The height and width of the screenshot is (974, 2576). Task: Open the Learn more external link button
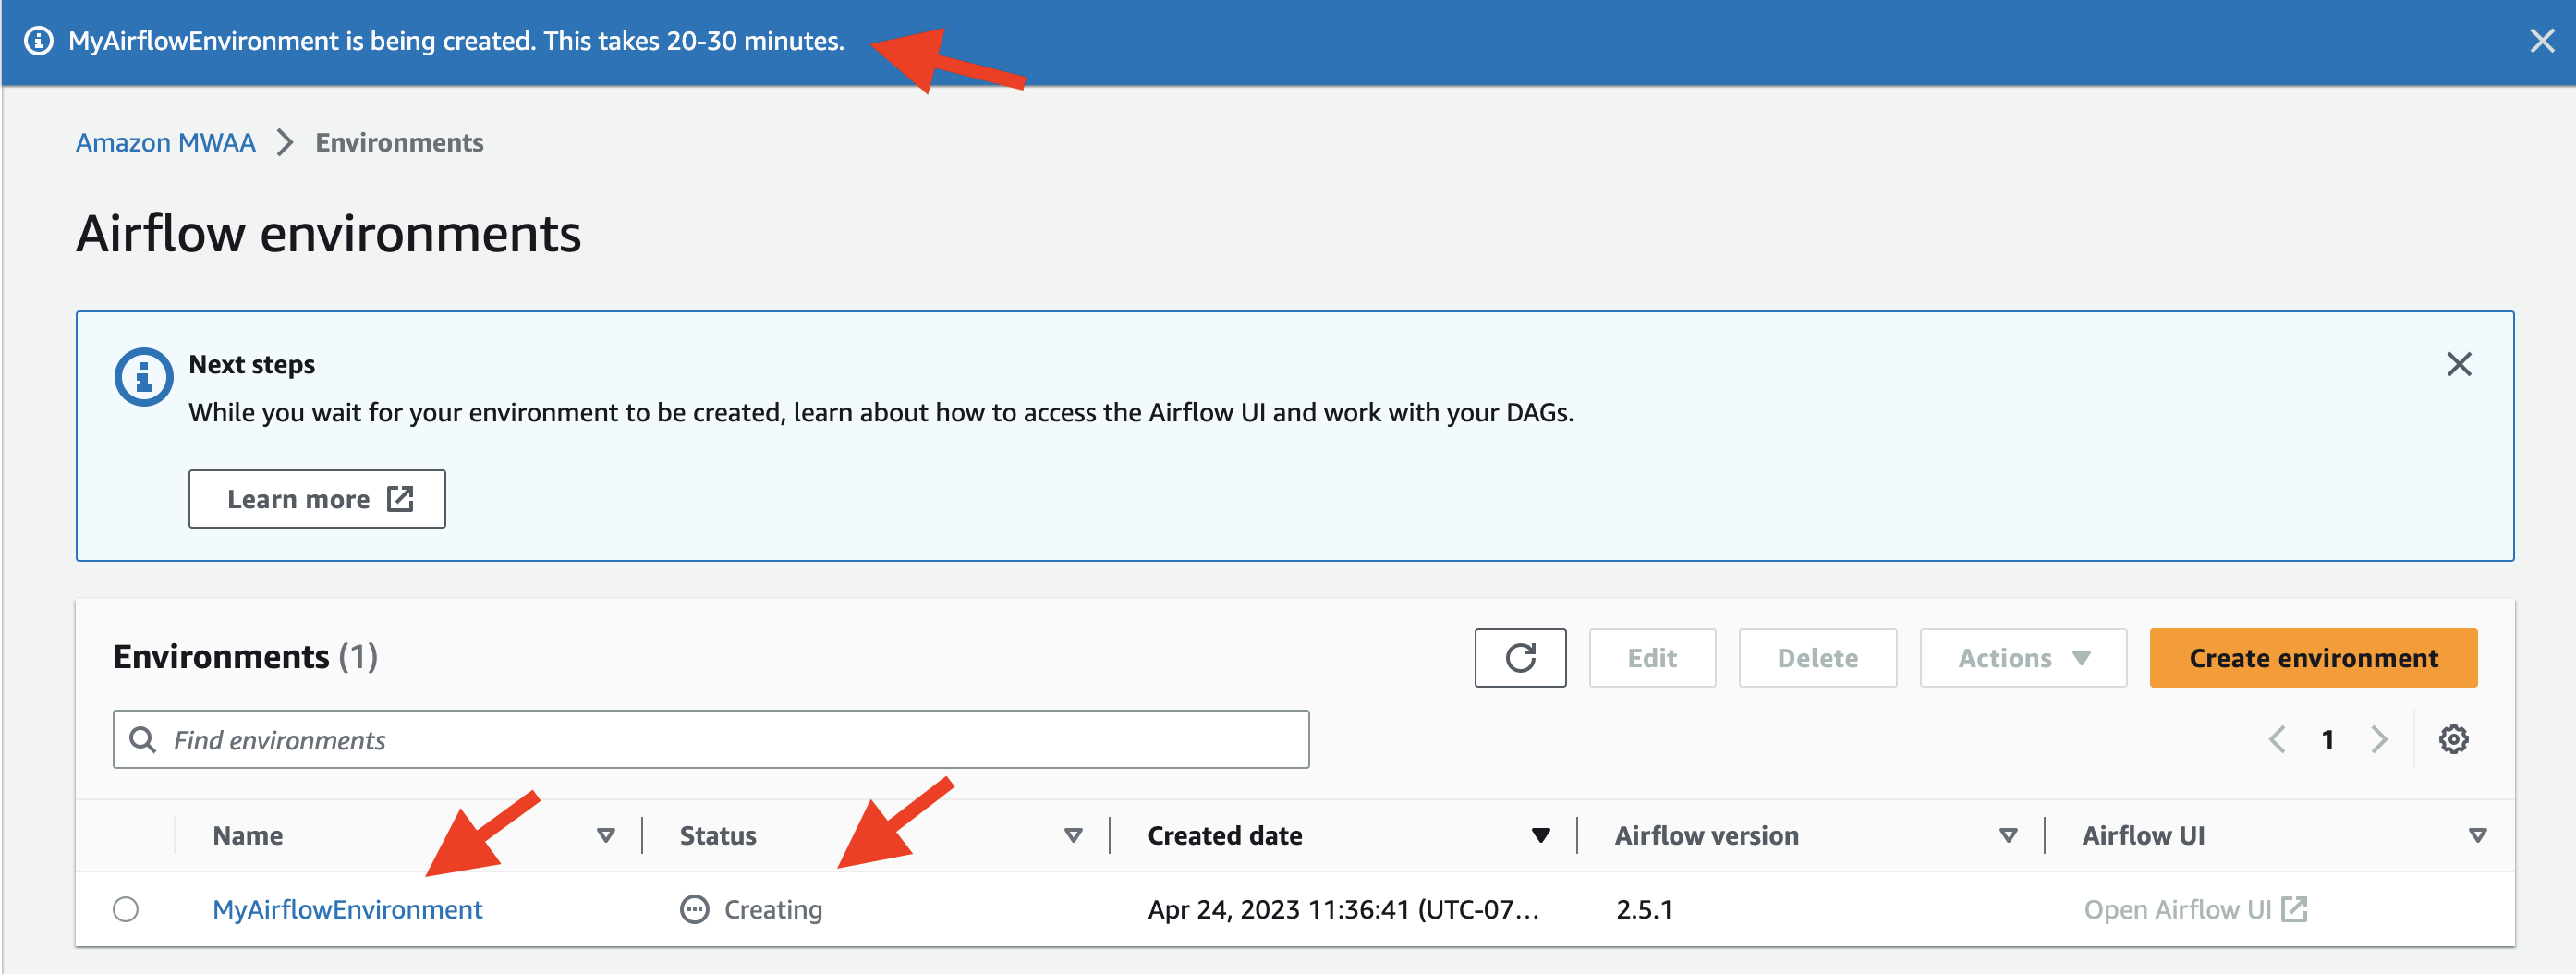[317, 499]
